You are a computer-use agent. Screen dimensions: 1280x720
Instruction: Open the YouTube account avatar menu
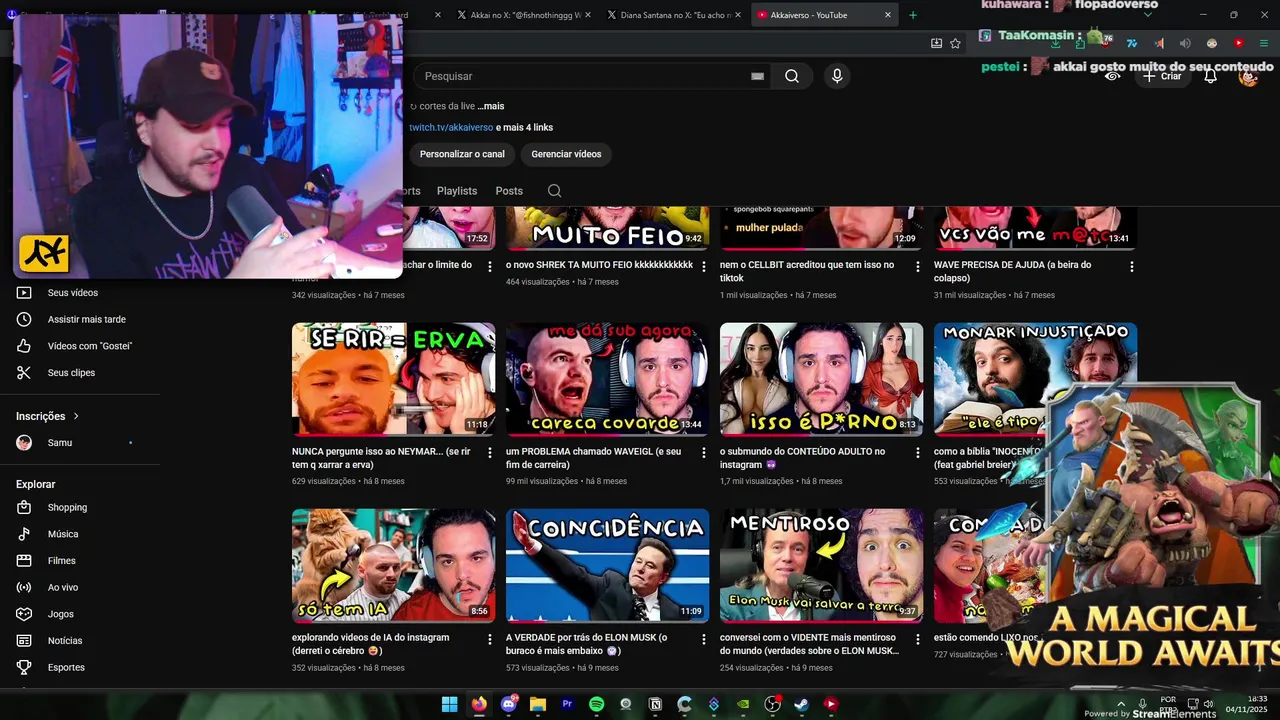[1248, 76]
